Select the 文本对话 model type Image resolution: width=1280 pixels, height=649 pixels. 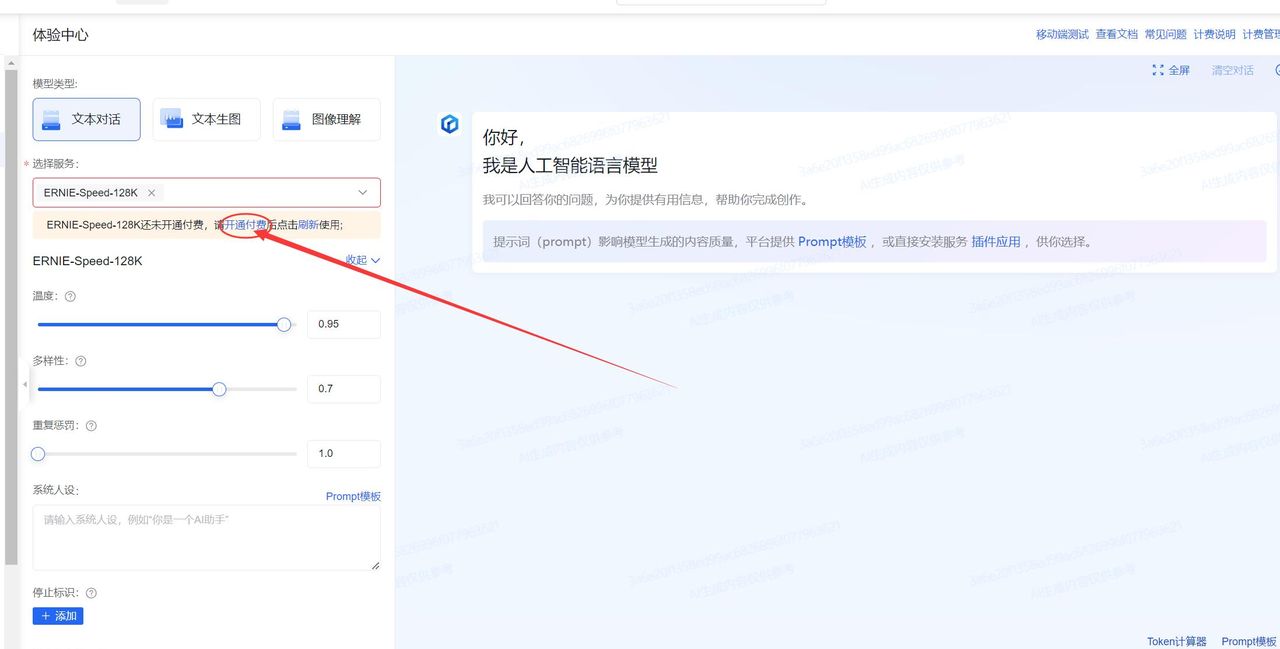coord(86,119)
